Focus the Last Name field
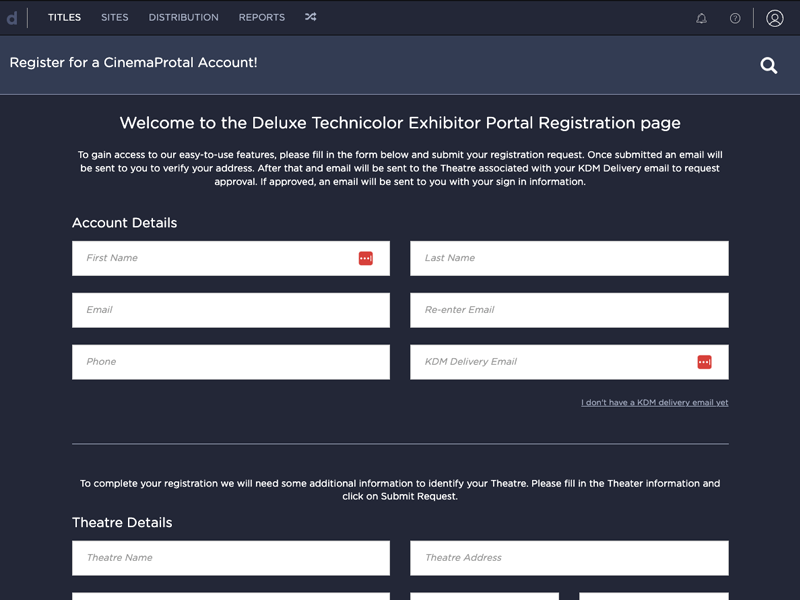The image size is (800, 600). click(569, 258)
